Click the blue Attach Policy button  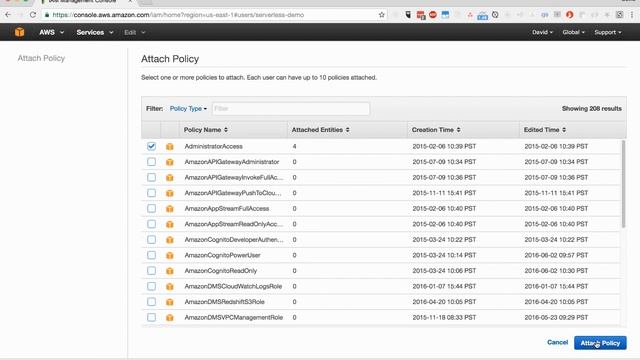(x=600, y=343)
